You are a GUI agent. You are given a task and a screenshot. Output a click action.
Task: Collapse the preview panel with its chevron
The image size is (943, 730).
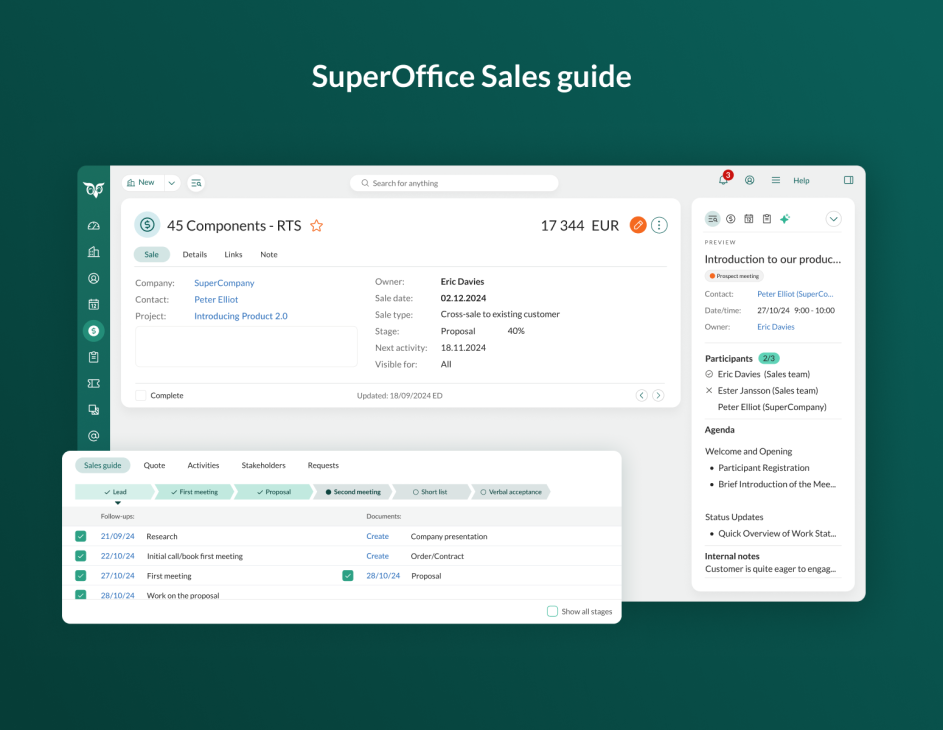pyautogui.click(x=834, y=218)
